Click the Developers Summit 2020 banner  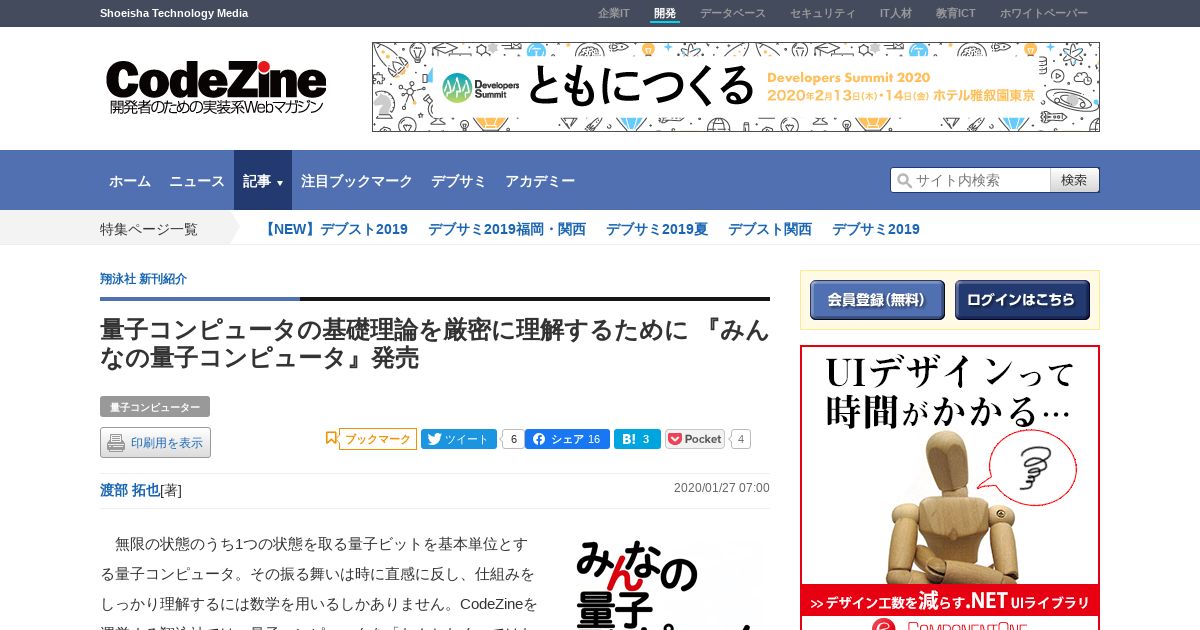click(x=736, y=87)
